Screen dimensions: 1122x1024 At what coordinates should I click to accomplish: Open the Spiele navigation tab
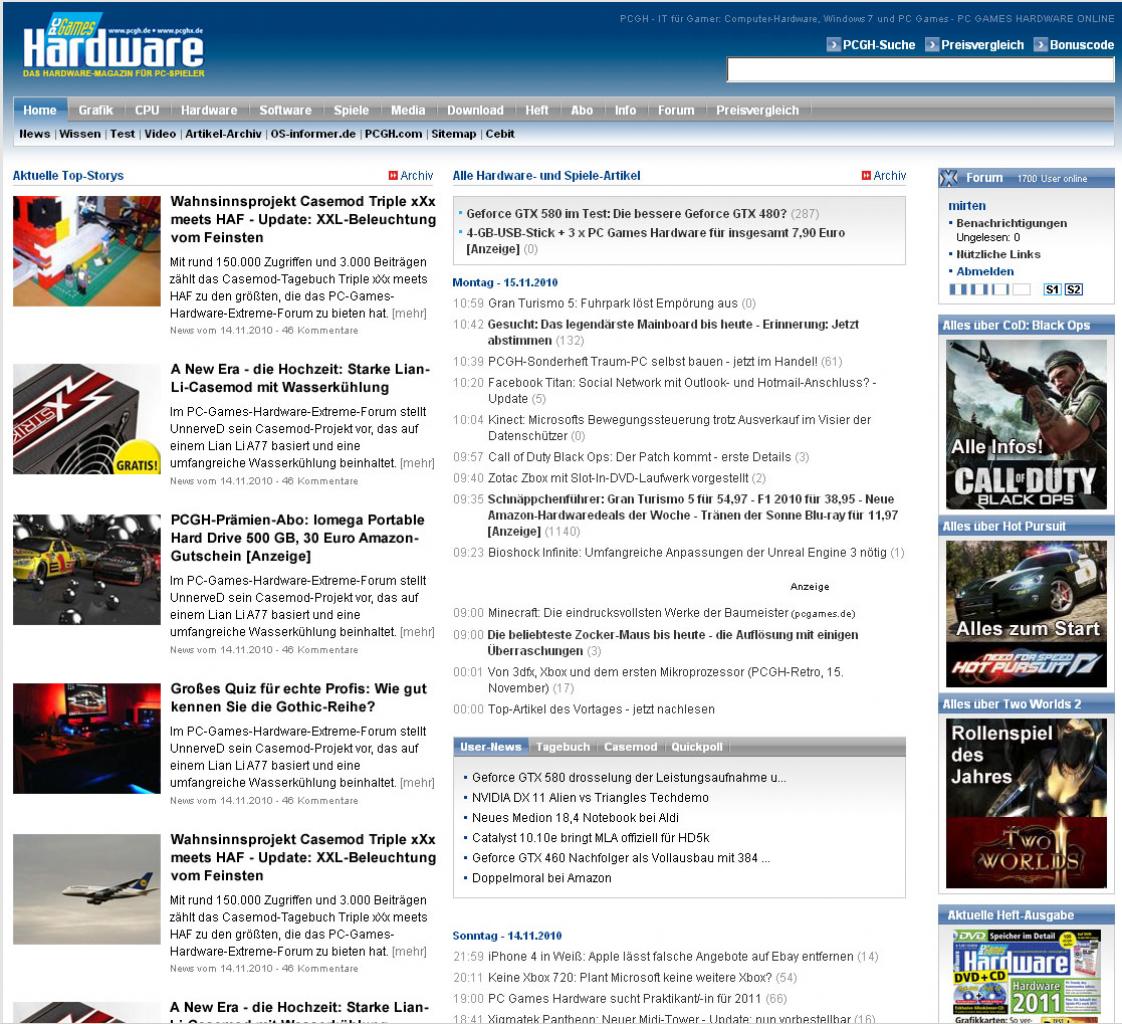(x=351, y=110)
